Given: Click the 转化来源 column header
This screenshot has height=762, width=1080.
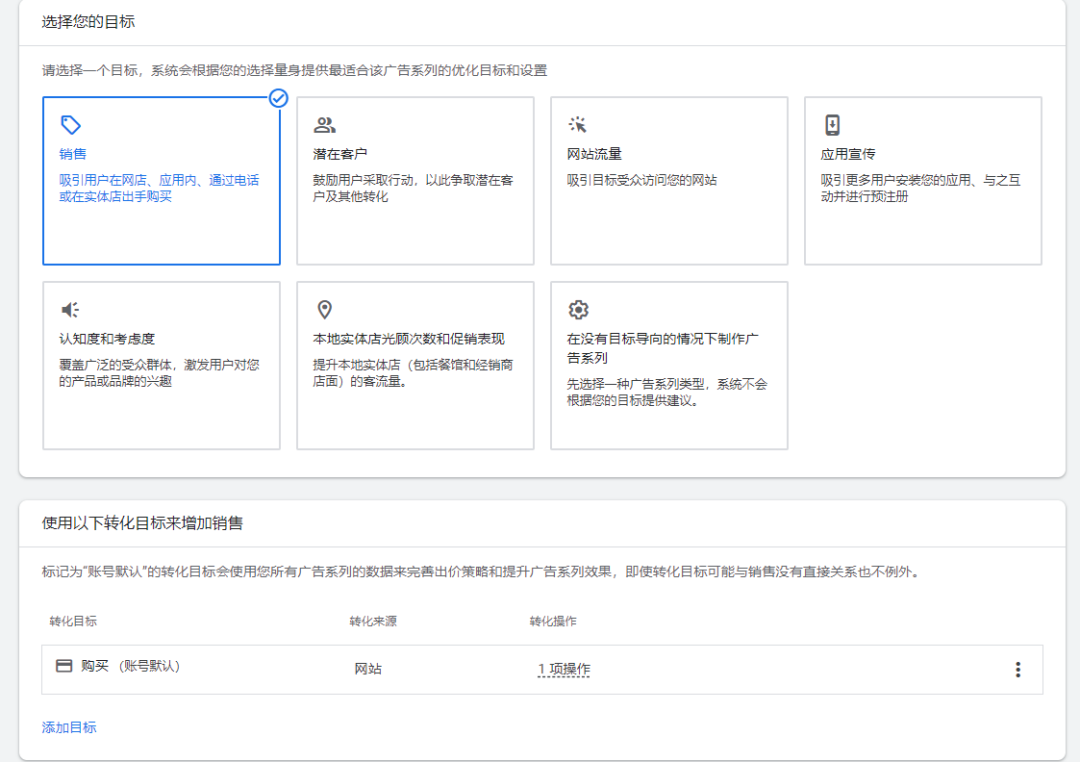Looking at the screenshot, I should 373,621.
